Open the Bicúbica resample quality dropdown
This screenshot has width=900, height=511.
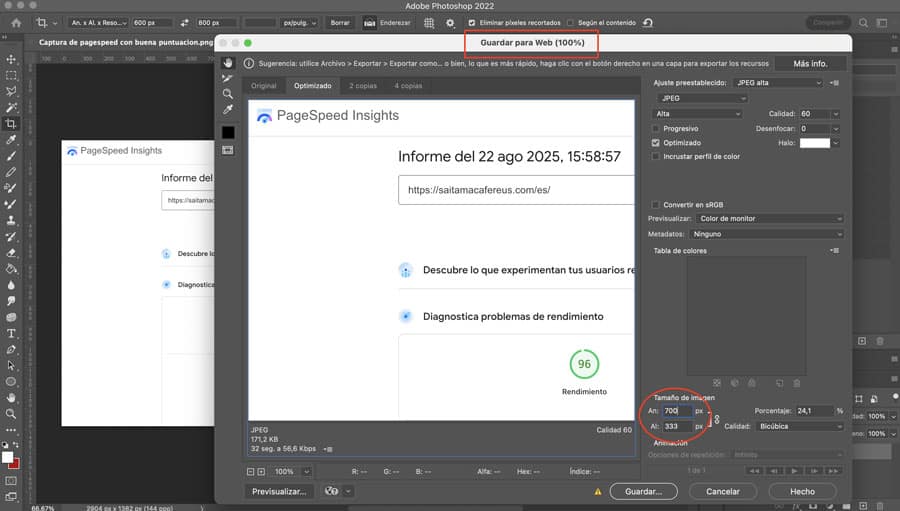[x=800, y=427]
